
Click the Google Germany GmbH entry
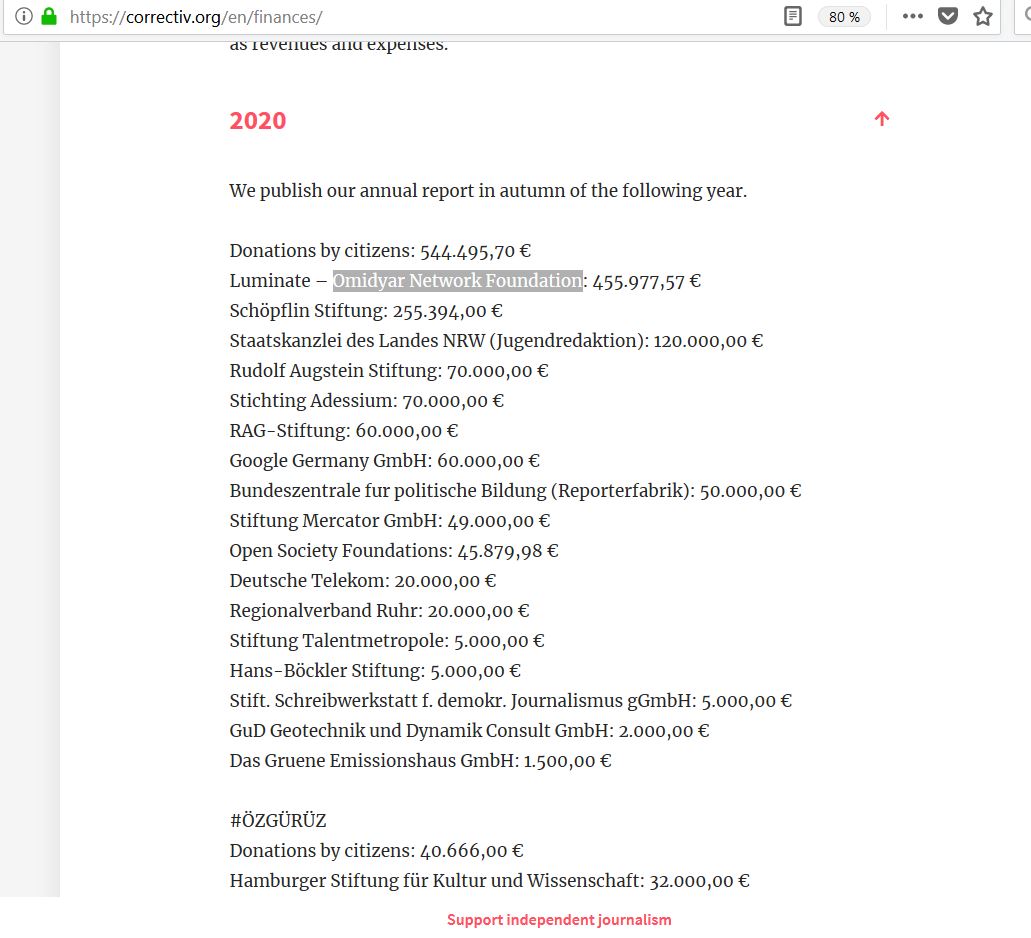point(385,461)
